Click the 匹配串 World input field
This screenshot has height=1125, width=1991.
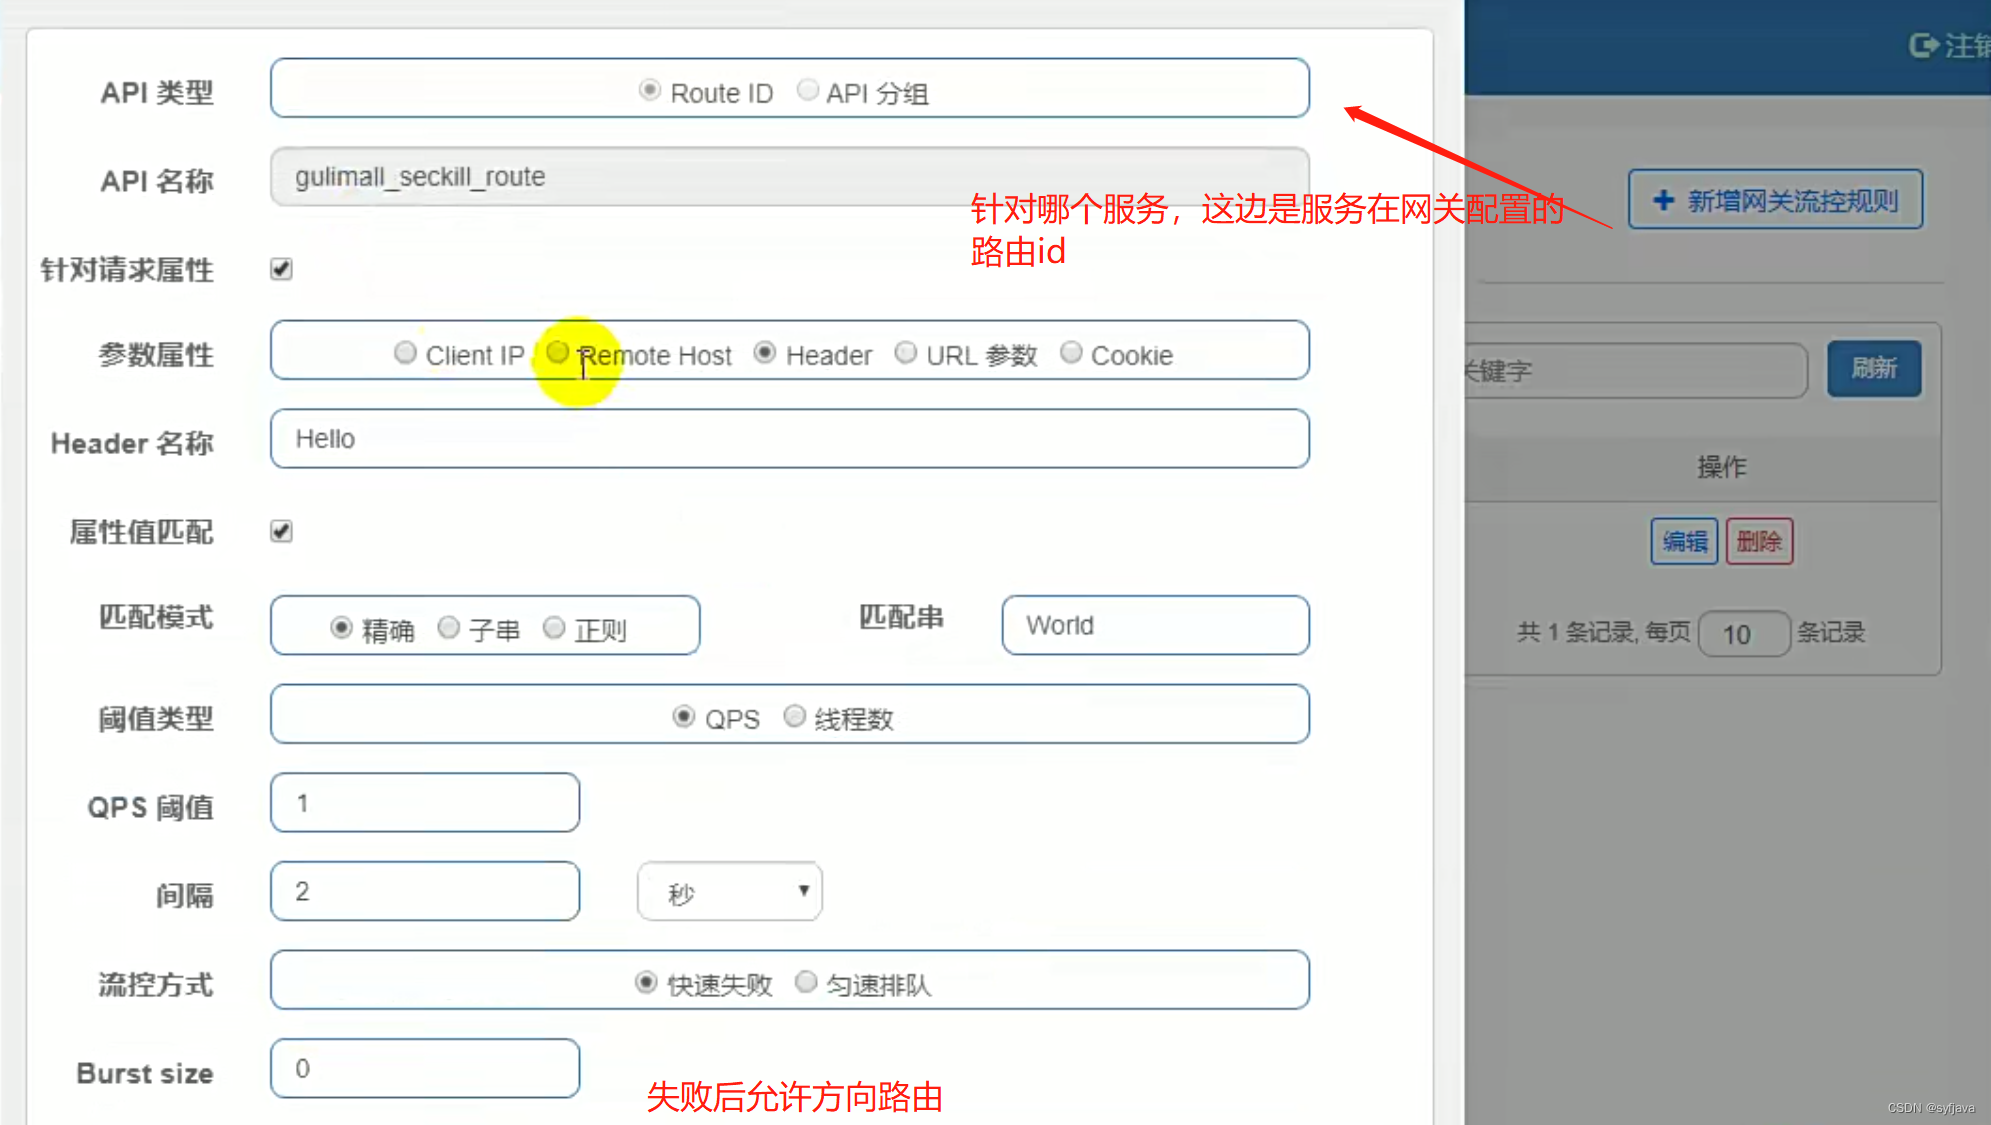[1155, 625]
